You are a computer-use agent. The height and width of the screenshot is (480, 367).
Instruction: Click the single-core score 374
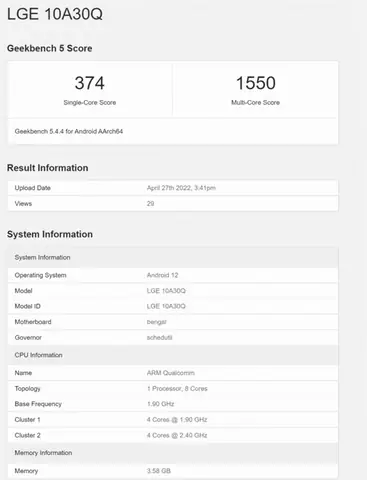tap(90, 83)
